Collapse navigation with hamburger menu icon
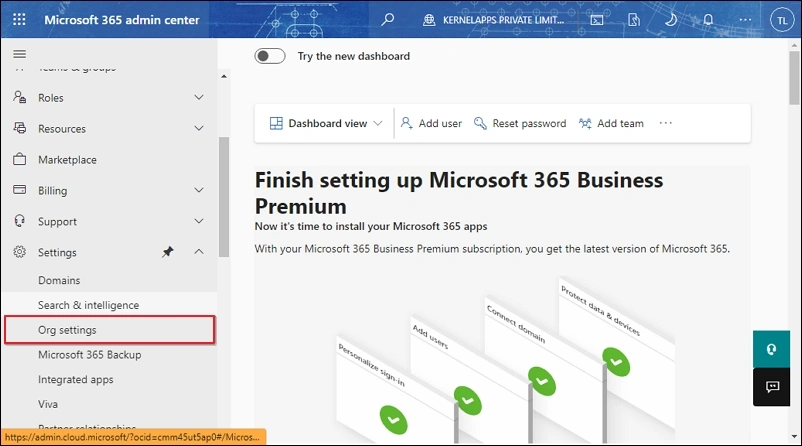802x446 pixels. [19, 54]
